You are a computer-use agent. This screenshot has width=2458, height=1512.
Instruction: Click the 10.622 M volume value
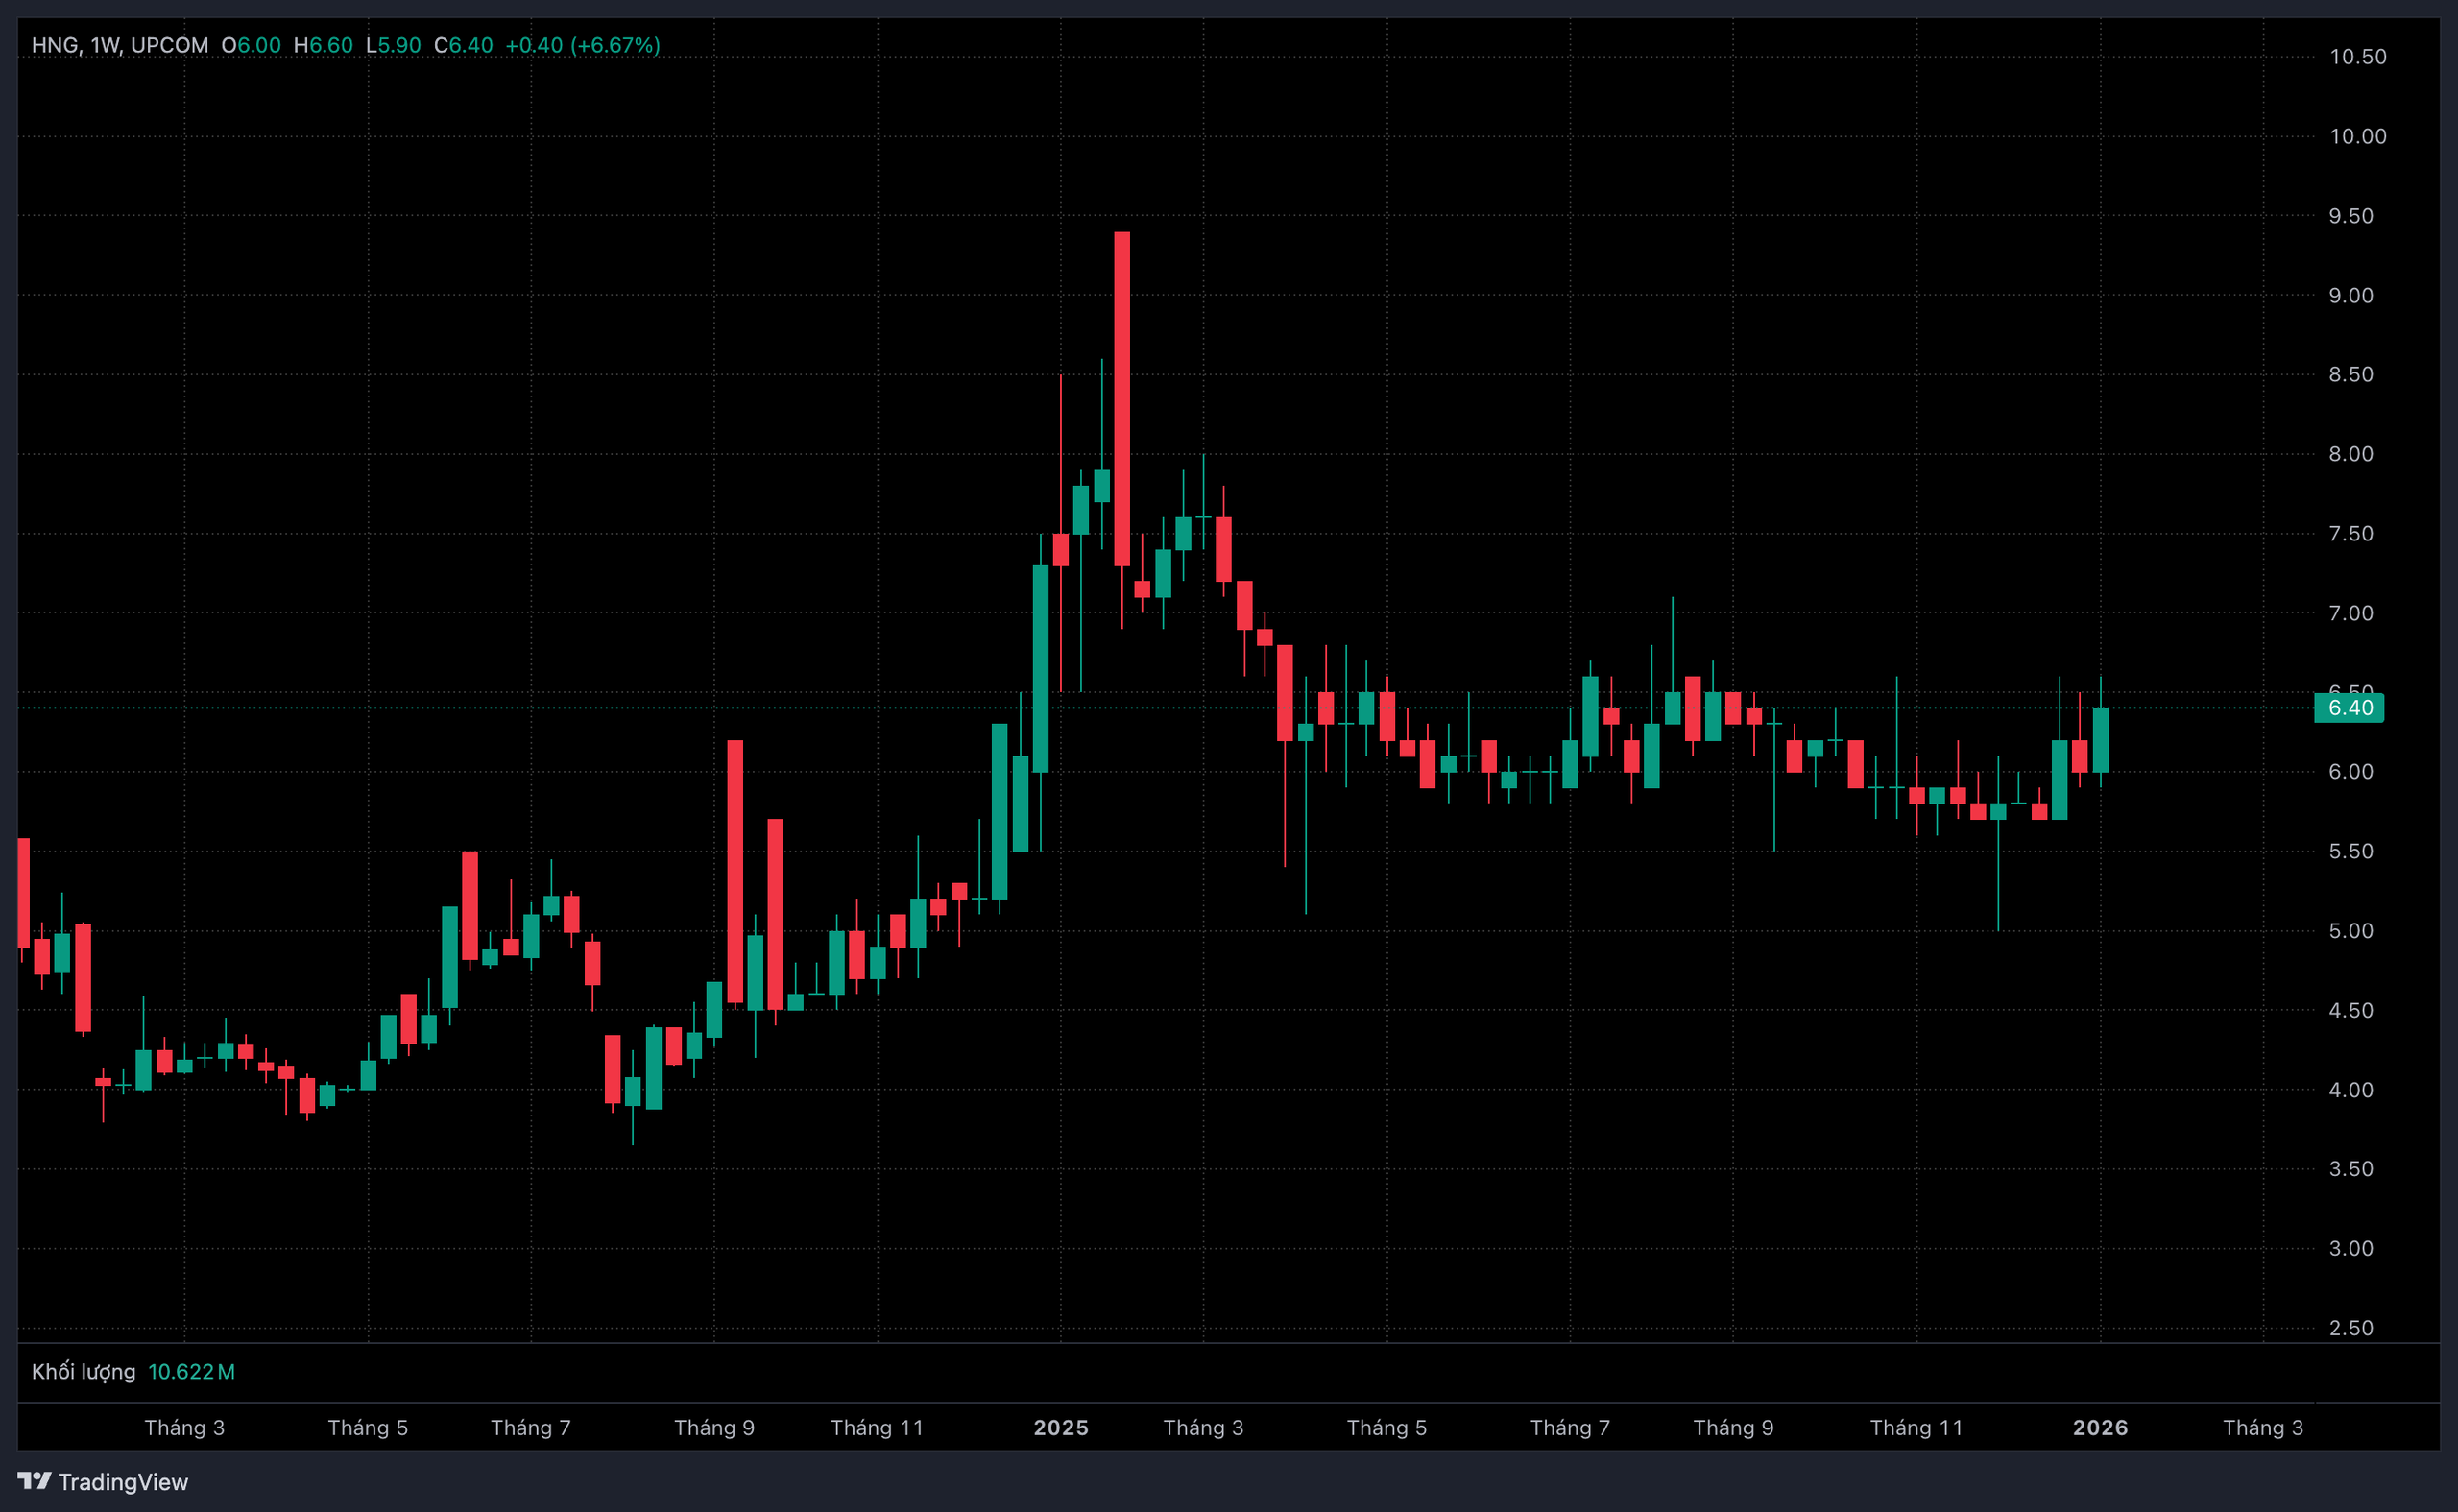191,1371
